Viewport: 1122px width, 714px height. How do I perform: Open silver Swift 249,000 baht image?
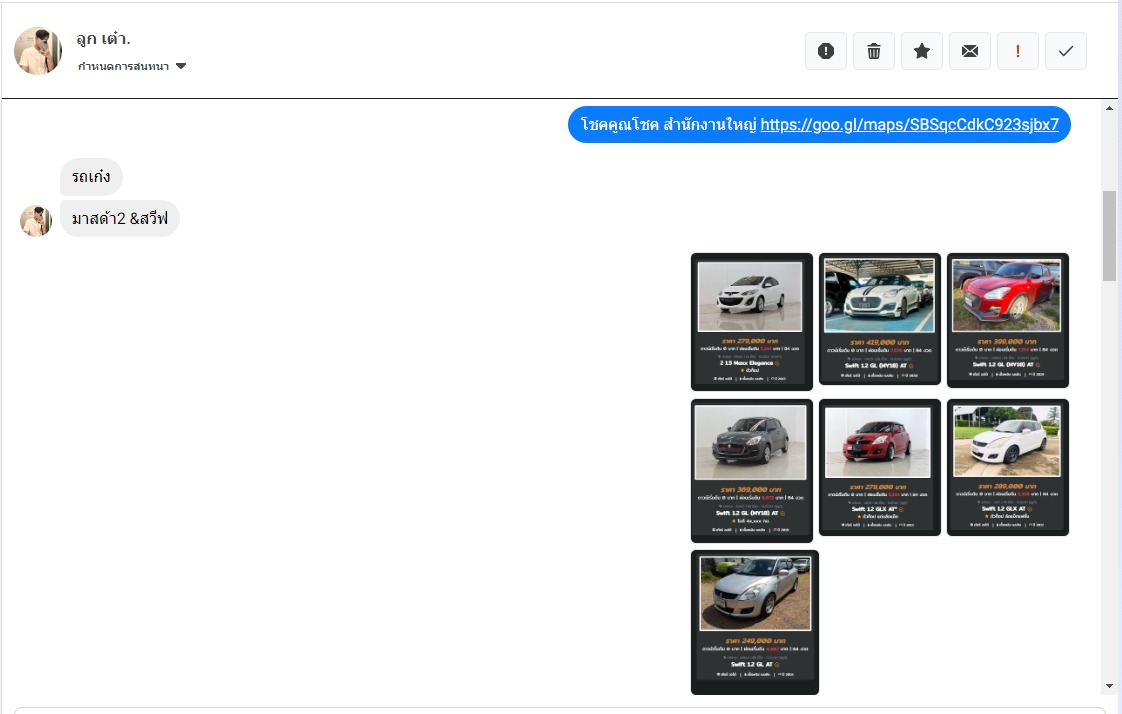click(754, 621)
